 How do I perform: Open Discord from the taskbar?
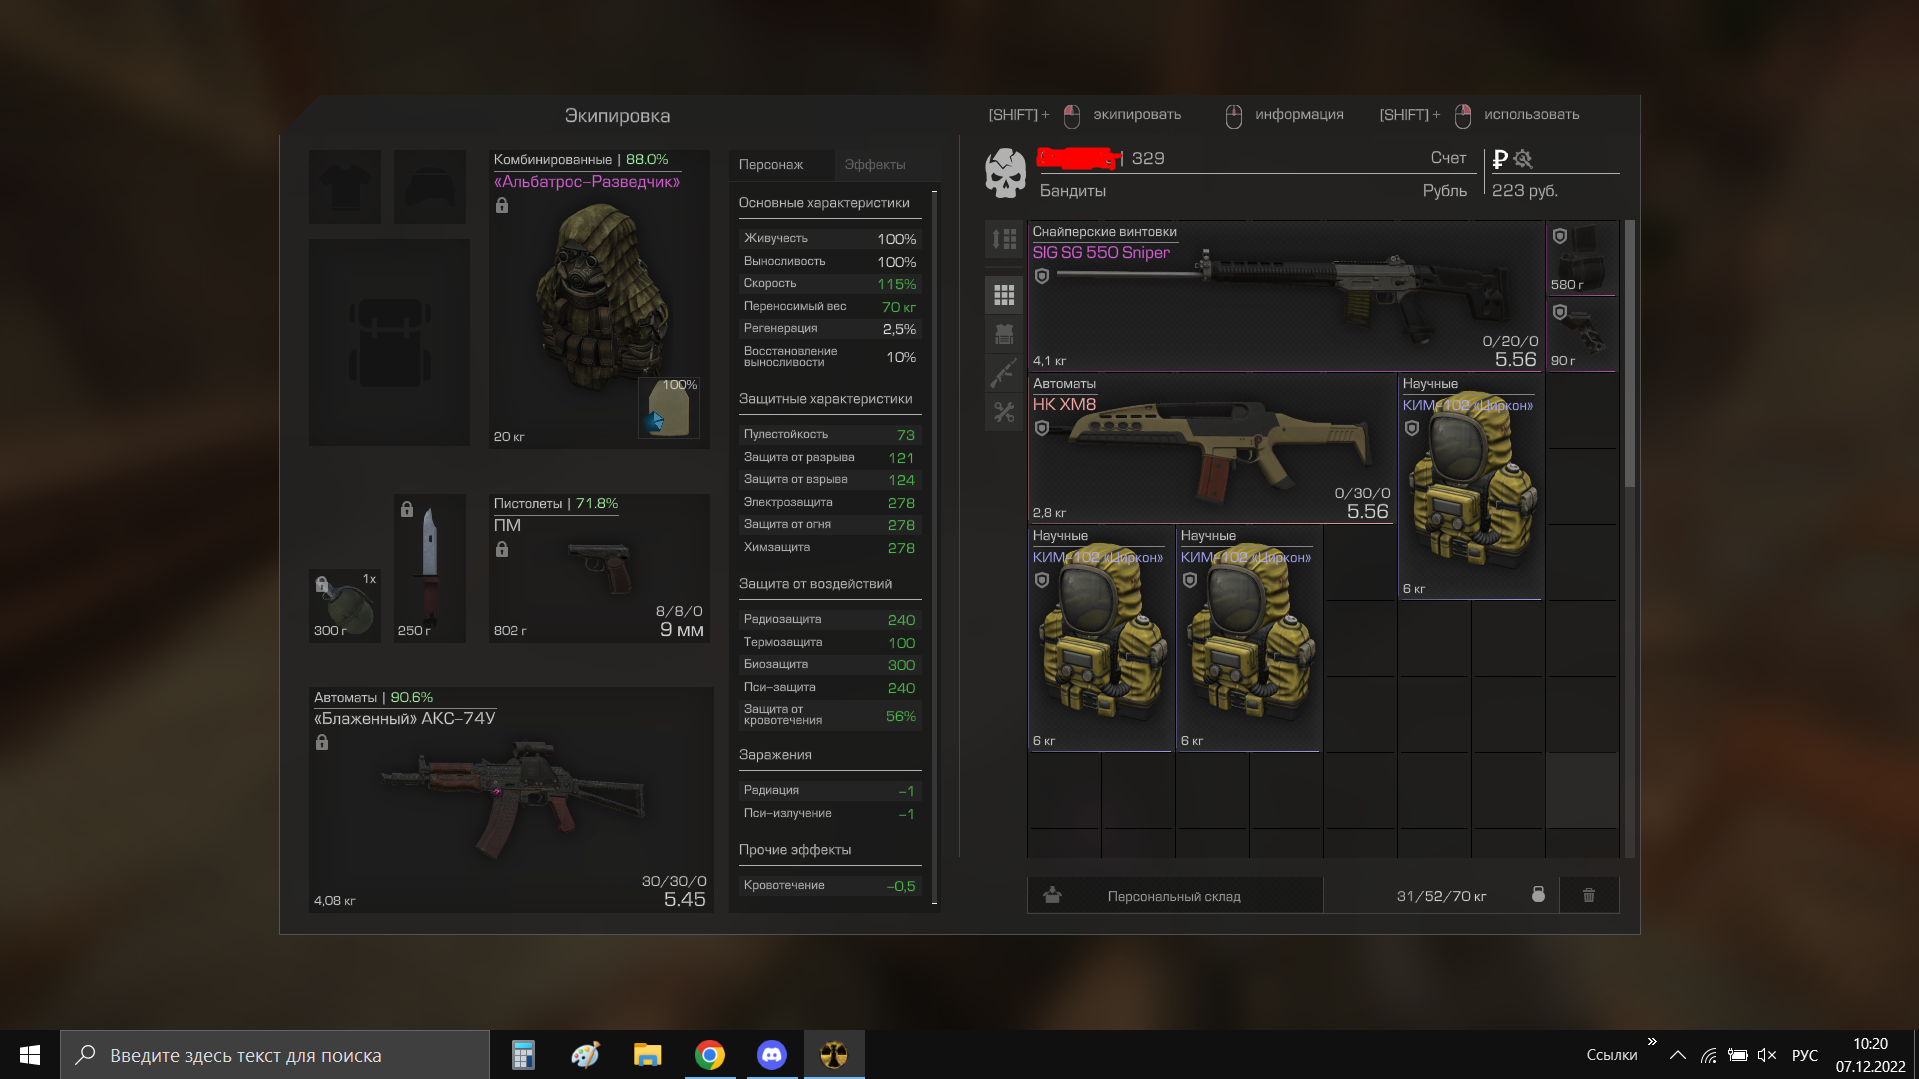(772, 1055)
